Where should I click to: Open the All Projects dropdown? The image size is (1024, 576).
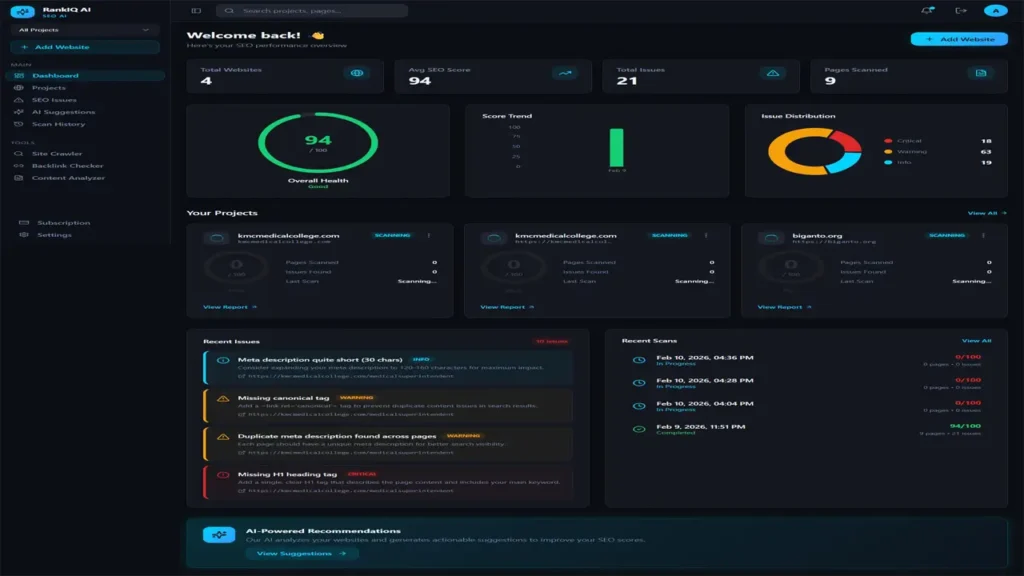point(84,30)
